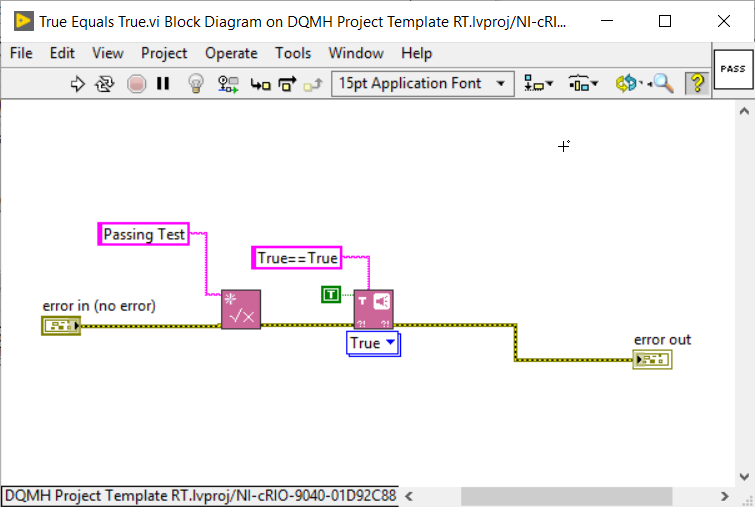Select the error out terminal
This screenshot has width=755, height=507.
[652, 359]
